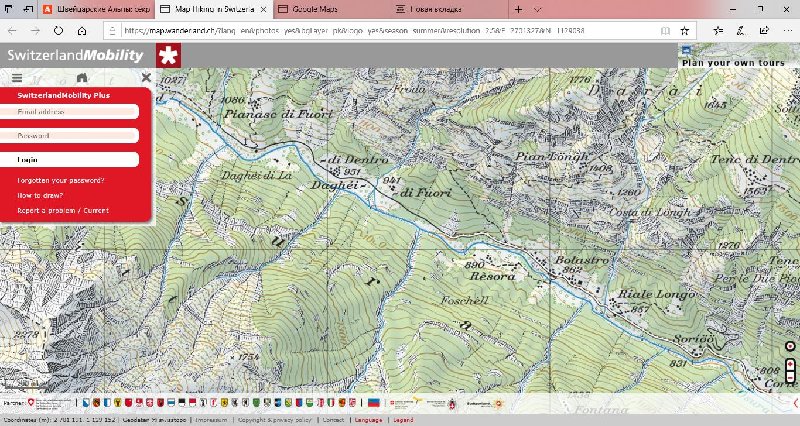Open the hamburger menu in the side panel
The image size is (800, 426).
[17, 78]
